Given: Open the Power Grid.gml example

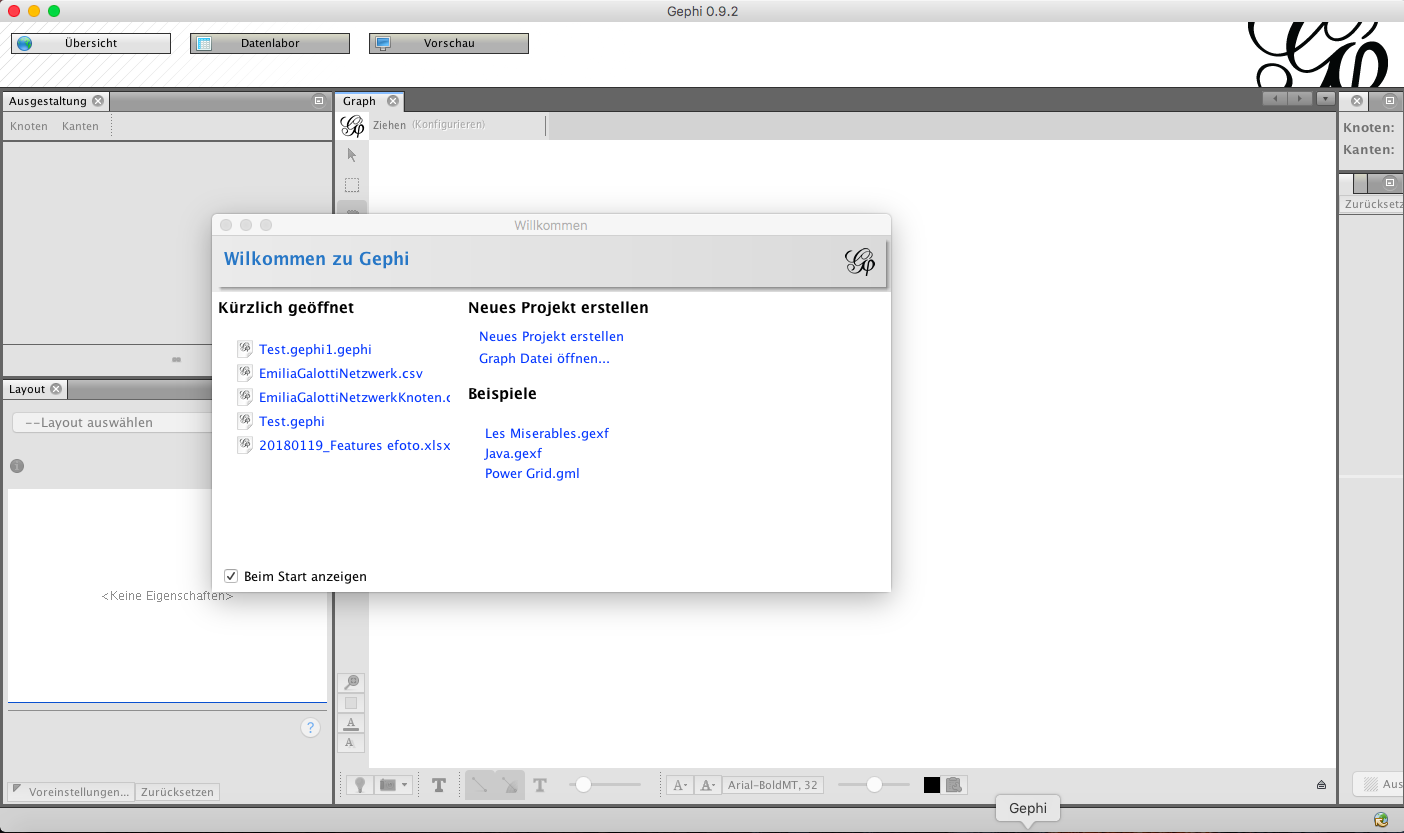Looking at the screenshot, I should pos(532,473).
